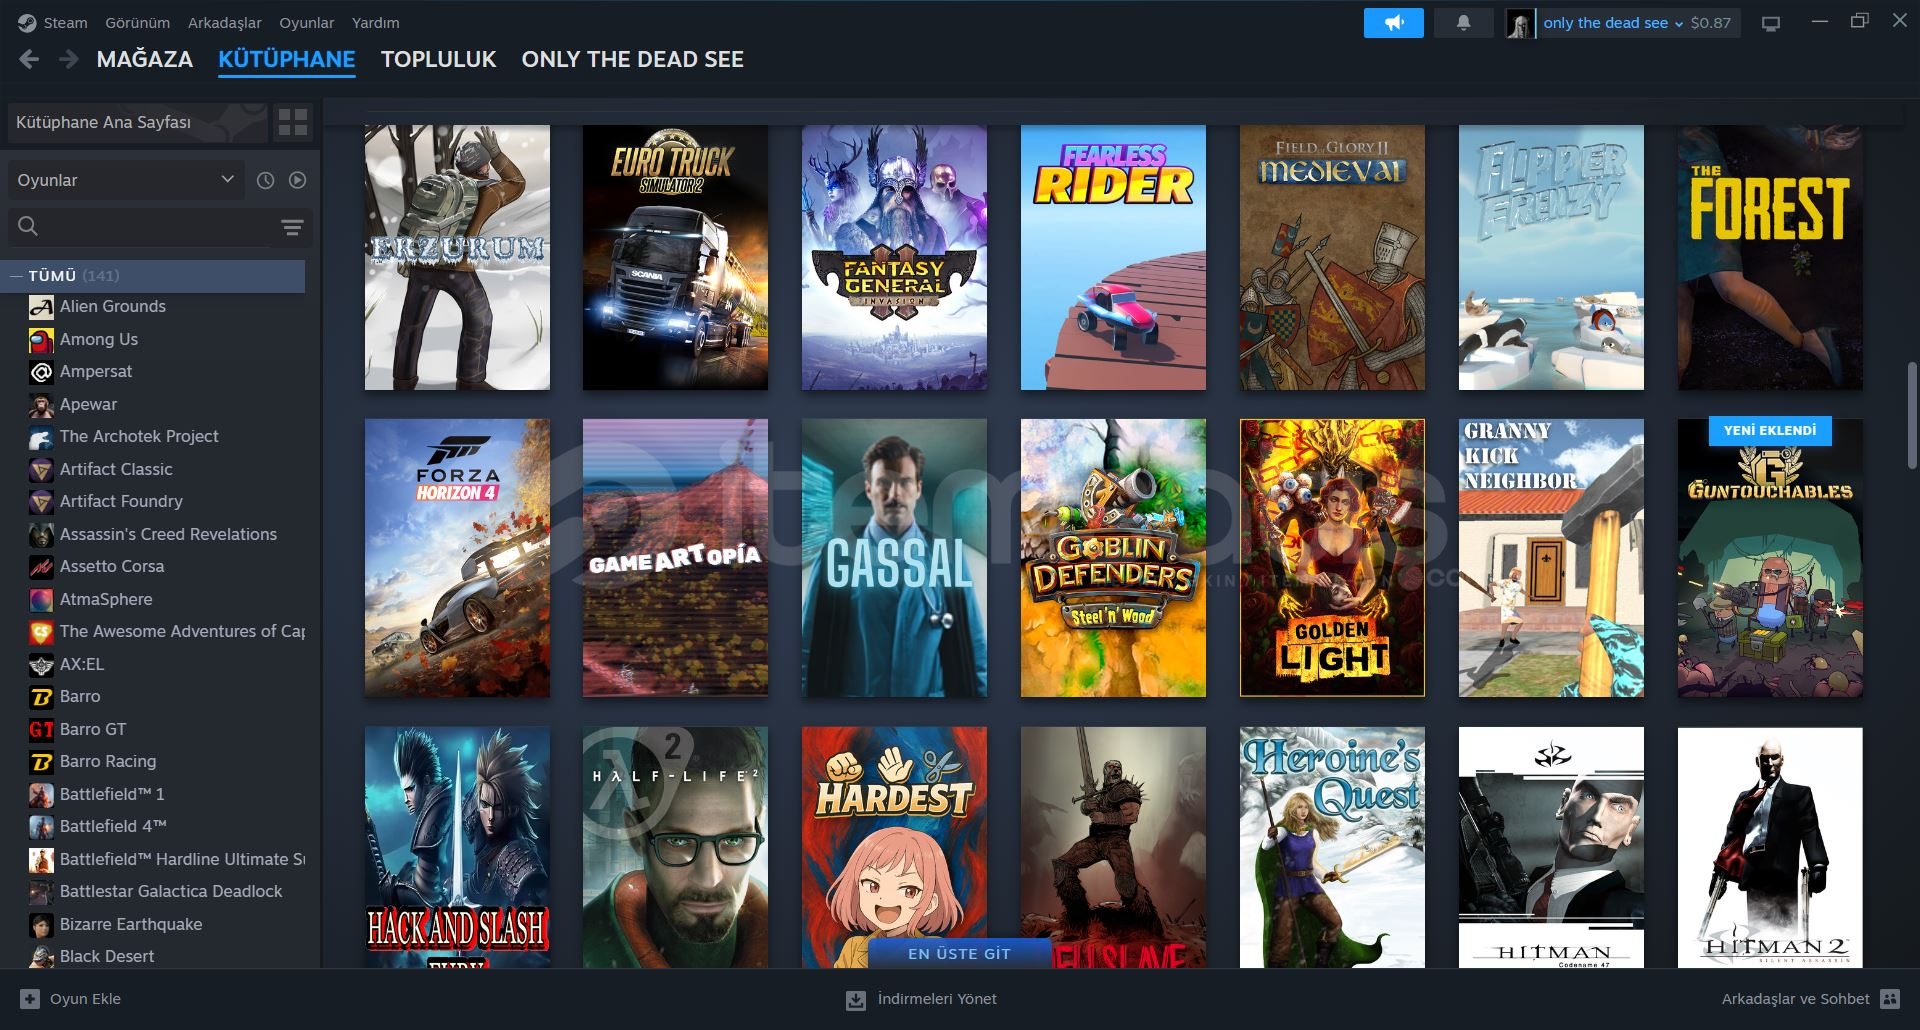This screenshot has height=1030, width=1920.
Task: Switch to Big Picture mode icon
Action: pos(1771,23)
